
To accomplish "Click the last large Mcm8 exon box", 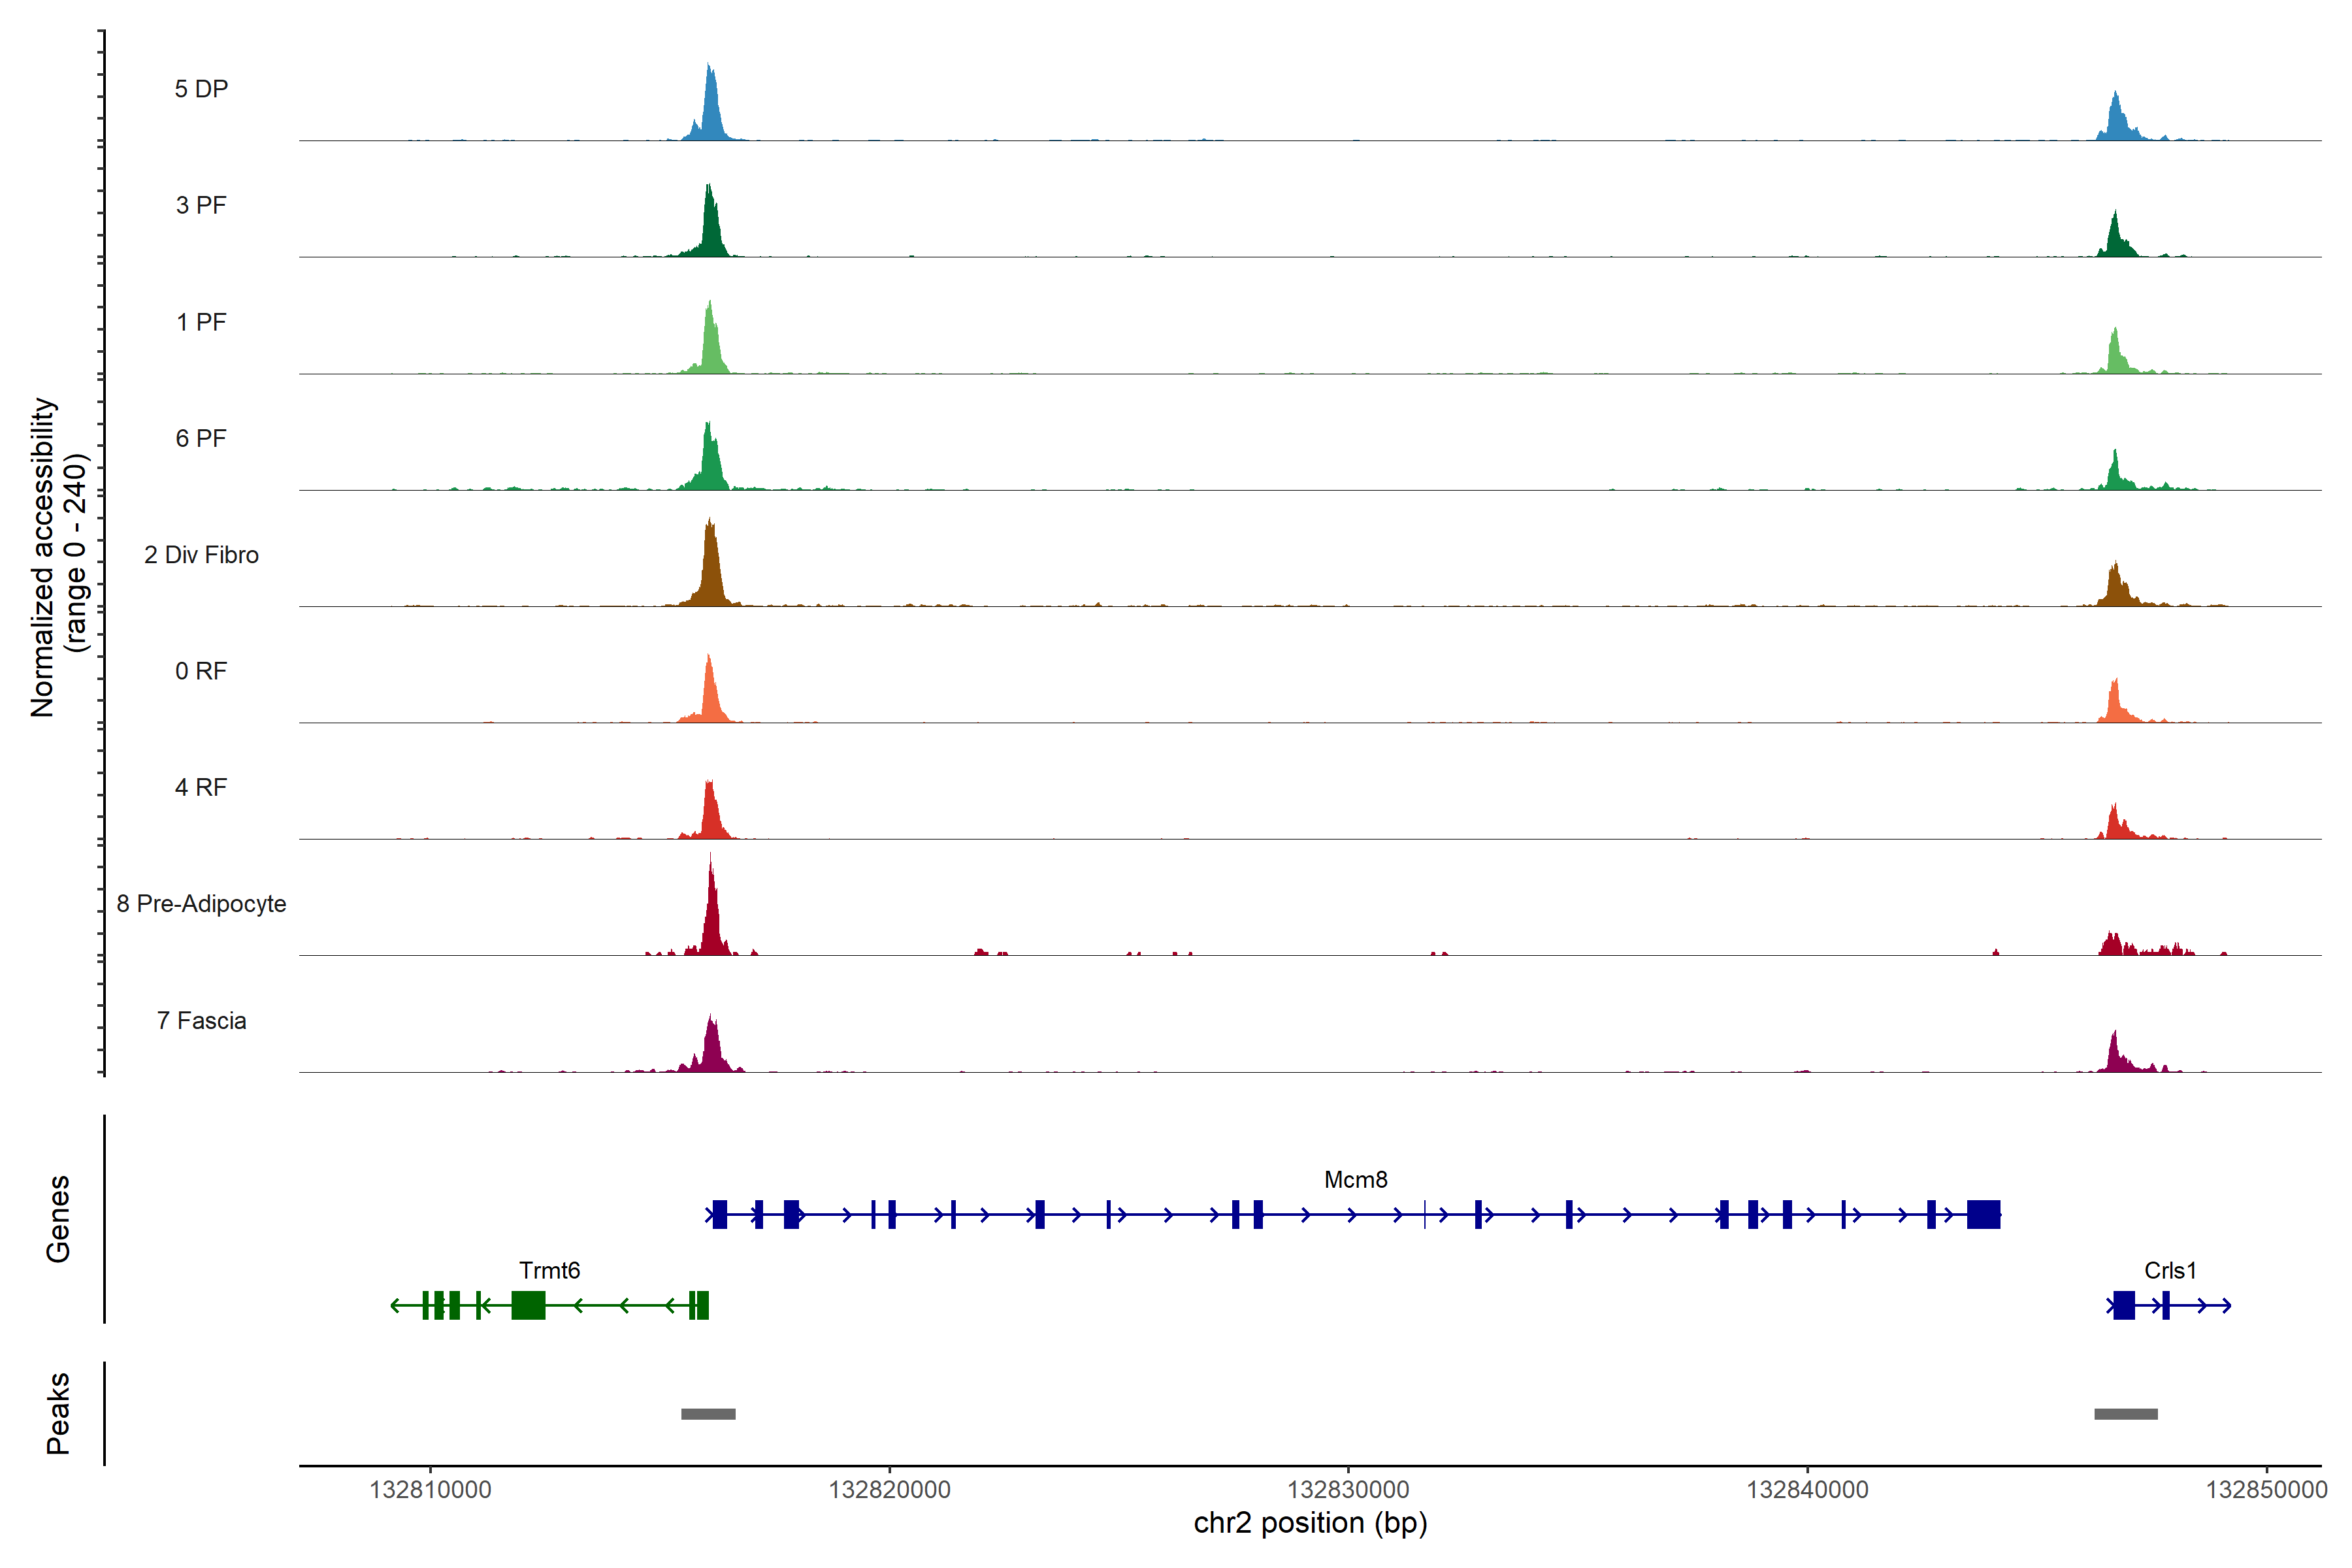I will pos(1983,1214).
